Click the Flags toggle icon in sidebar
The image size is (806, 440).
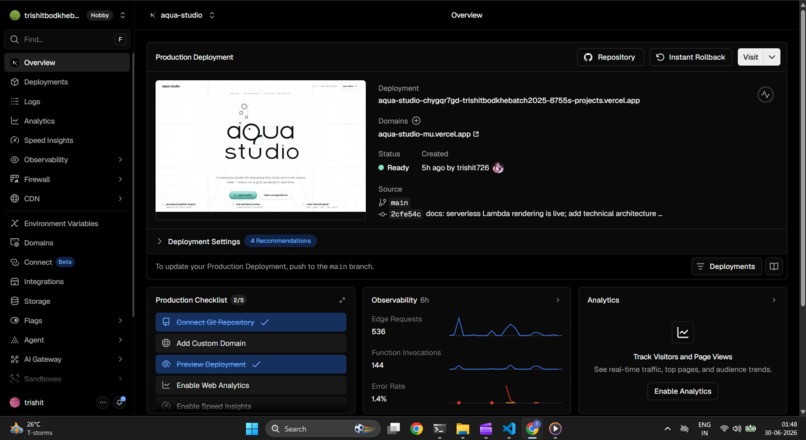click(14, 320)
